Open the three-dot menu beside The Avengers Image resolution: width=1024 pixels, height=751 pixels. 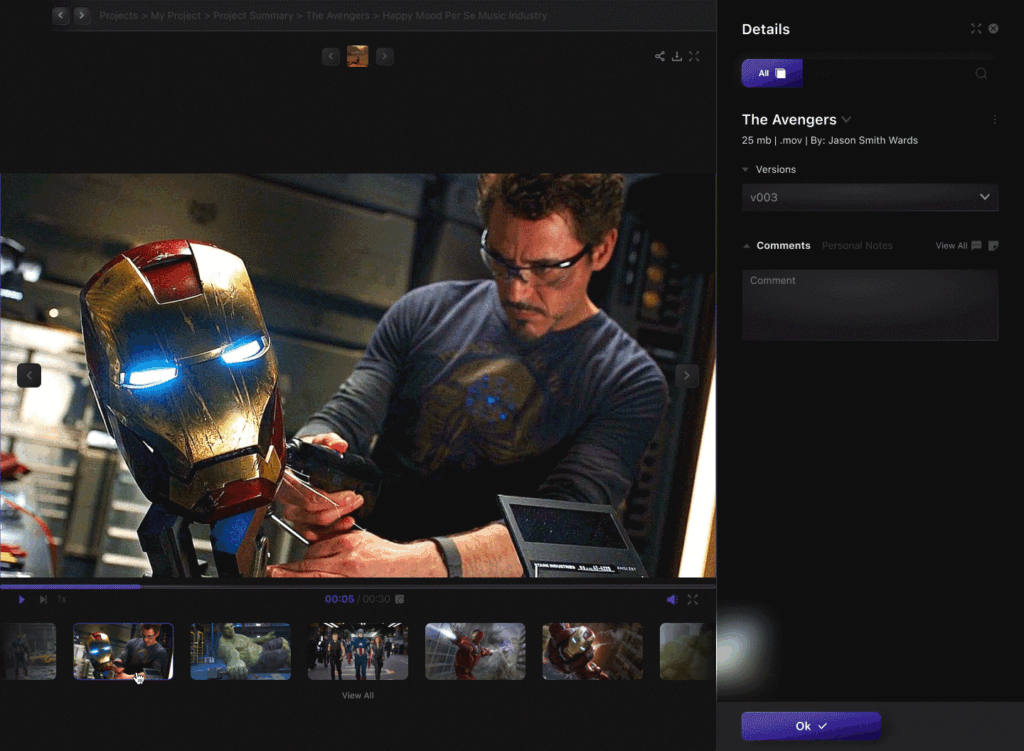pyautogui.click(x=994, y=120)
